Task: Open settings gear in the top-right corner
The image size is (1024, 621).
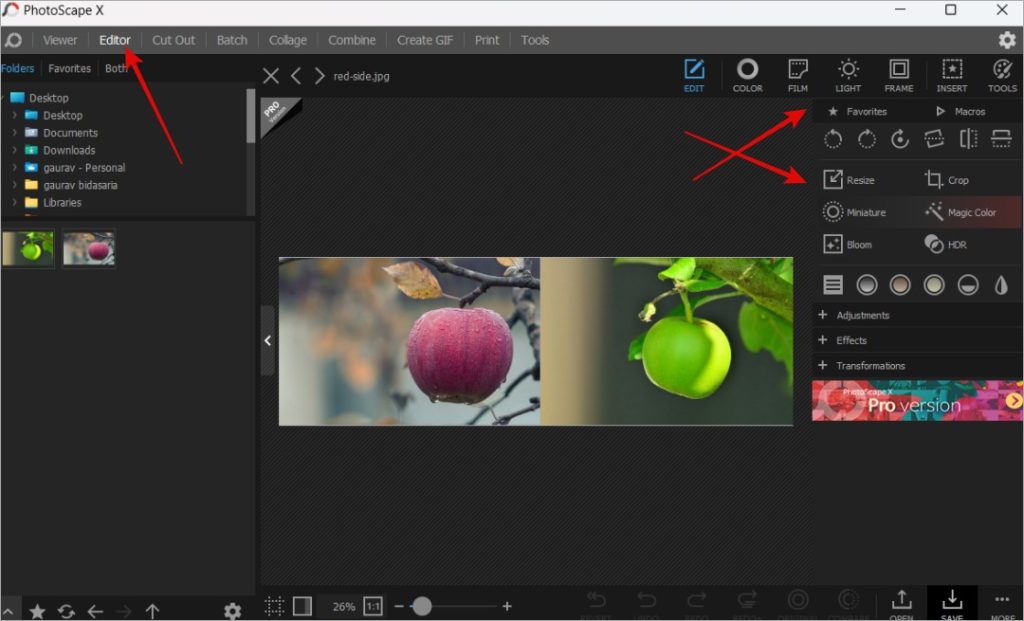Action: coord(1006,40)
